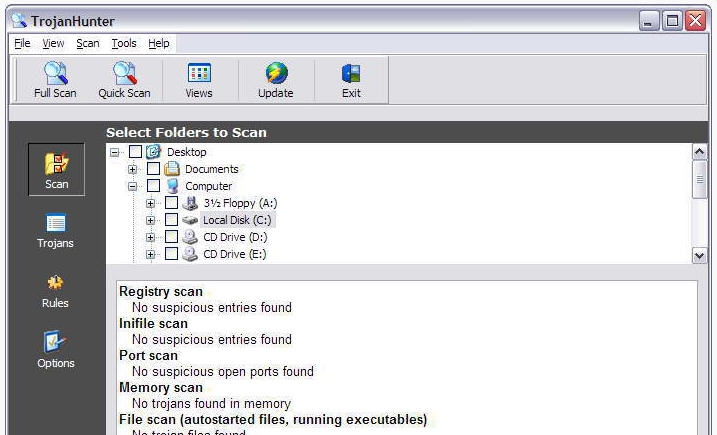717x435 pixels.
Task: Select the CD Drive (E:) label
Action: coord(235,254)
